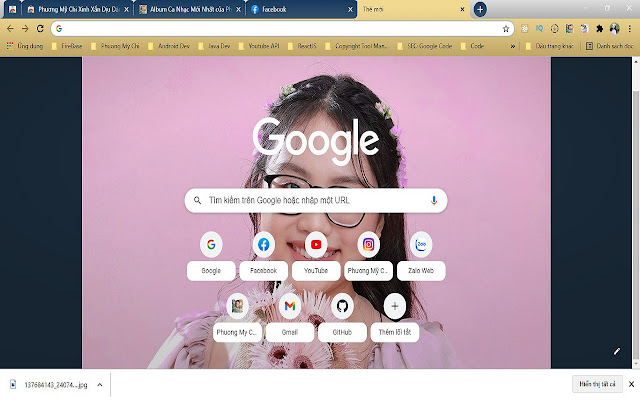Open the YouTube shortcut tile
640x400 pixels.
[316, 256]
